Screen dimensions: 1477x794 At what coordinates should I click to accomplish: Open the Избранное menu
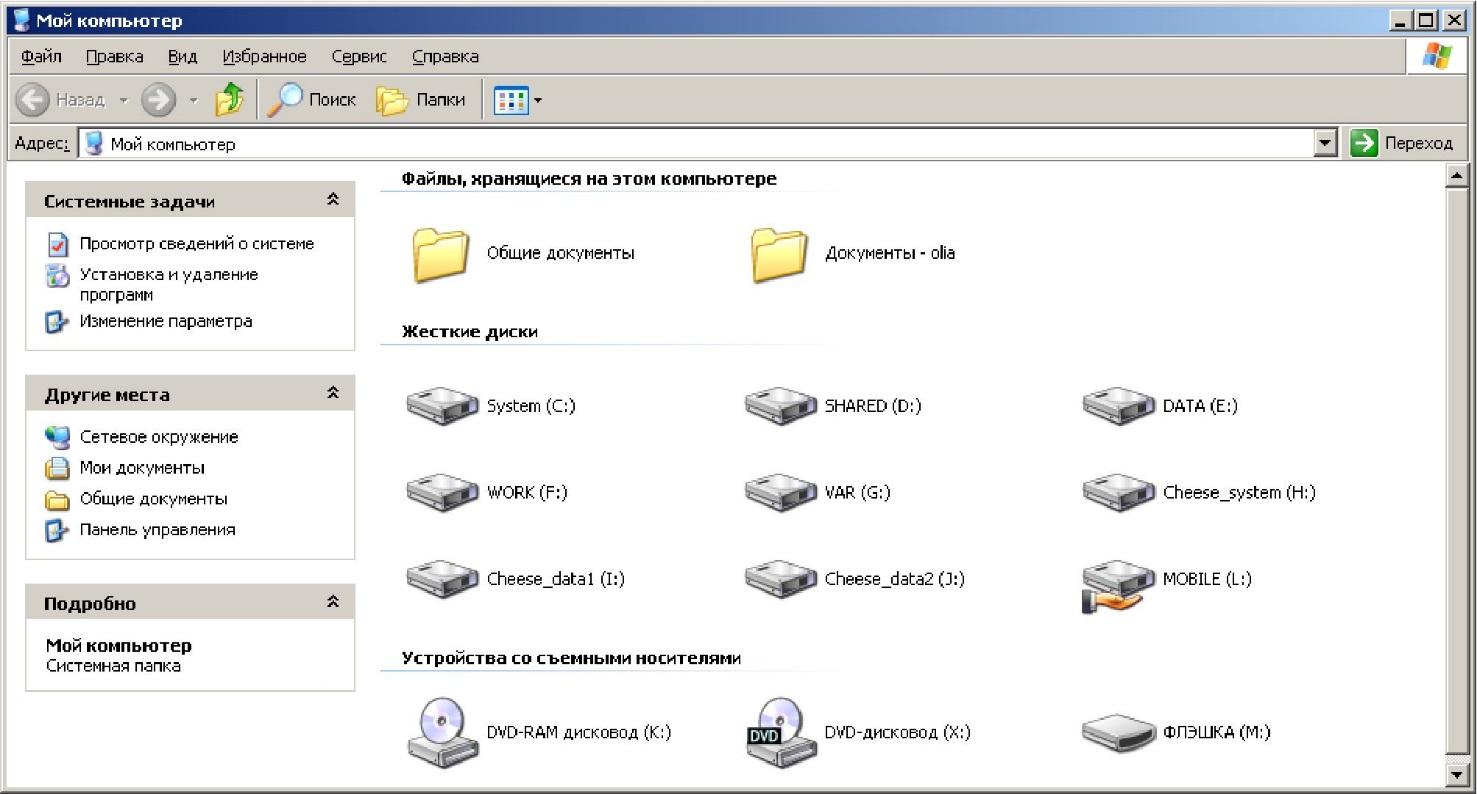pos(264,56)
